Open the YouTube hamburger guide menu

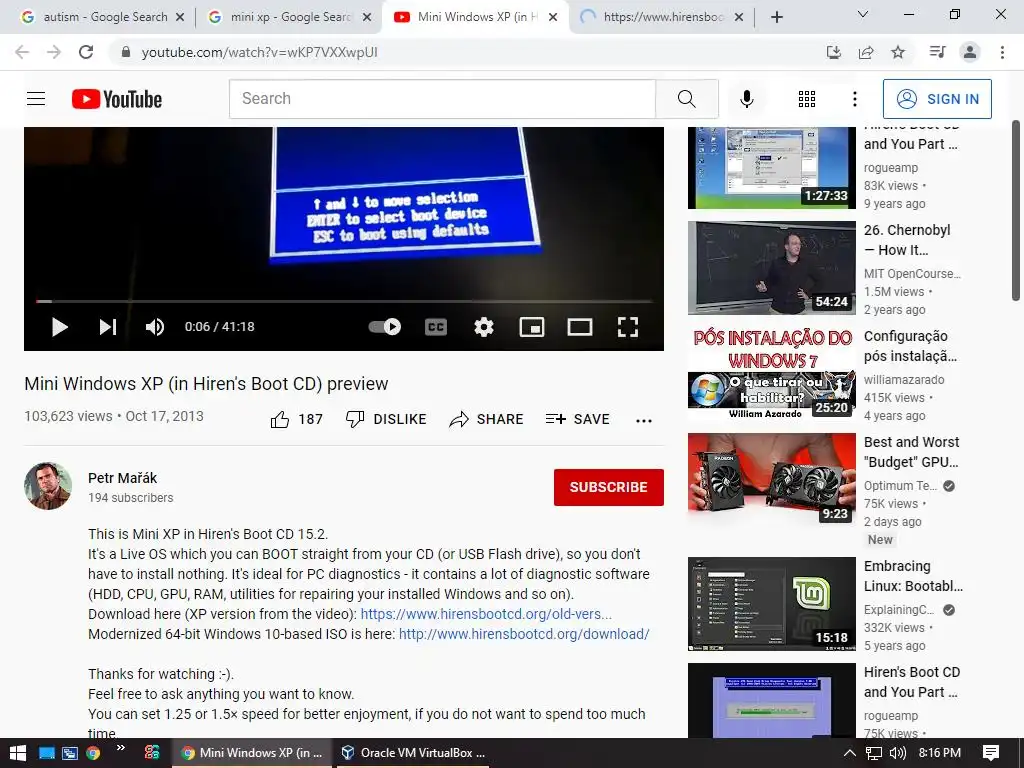click(36, 99)
